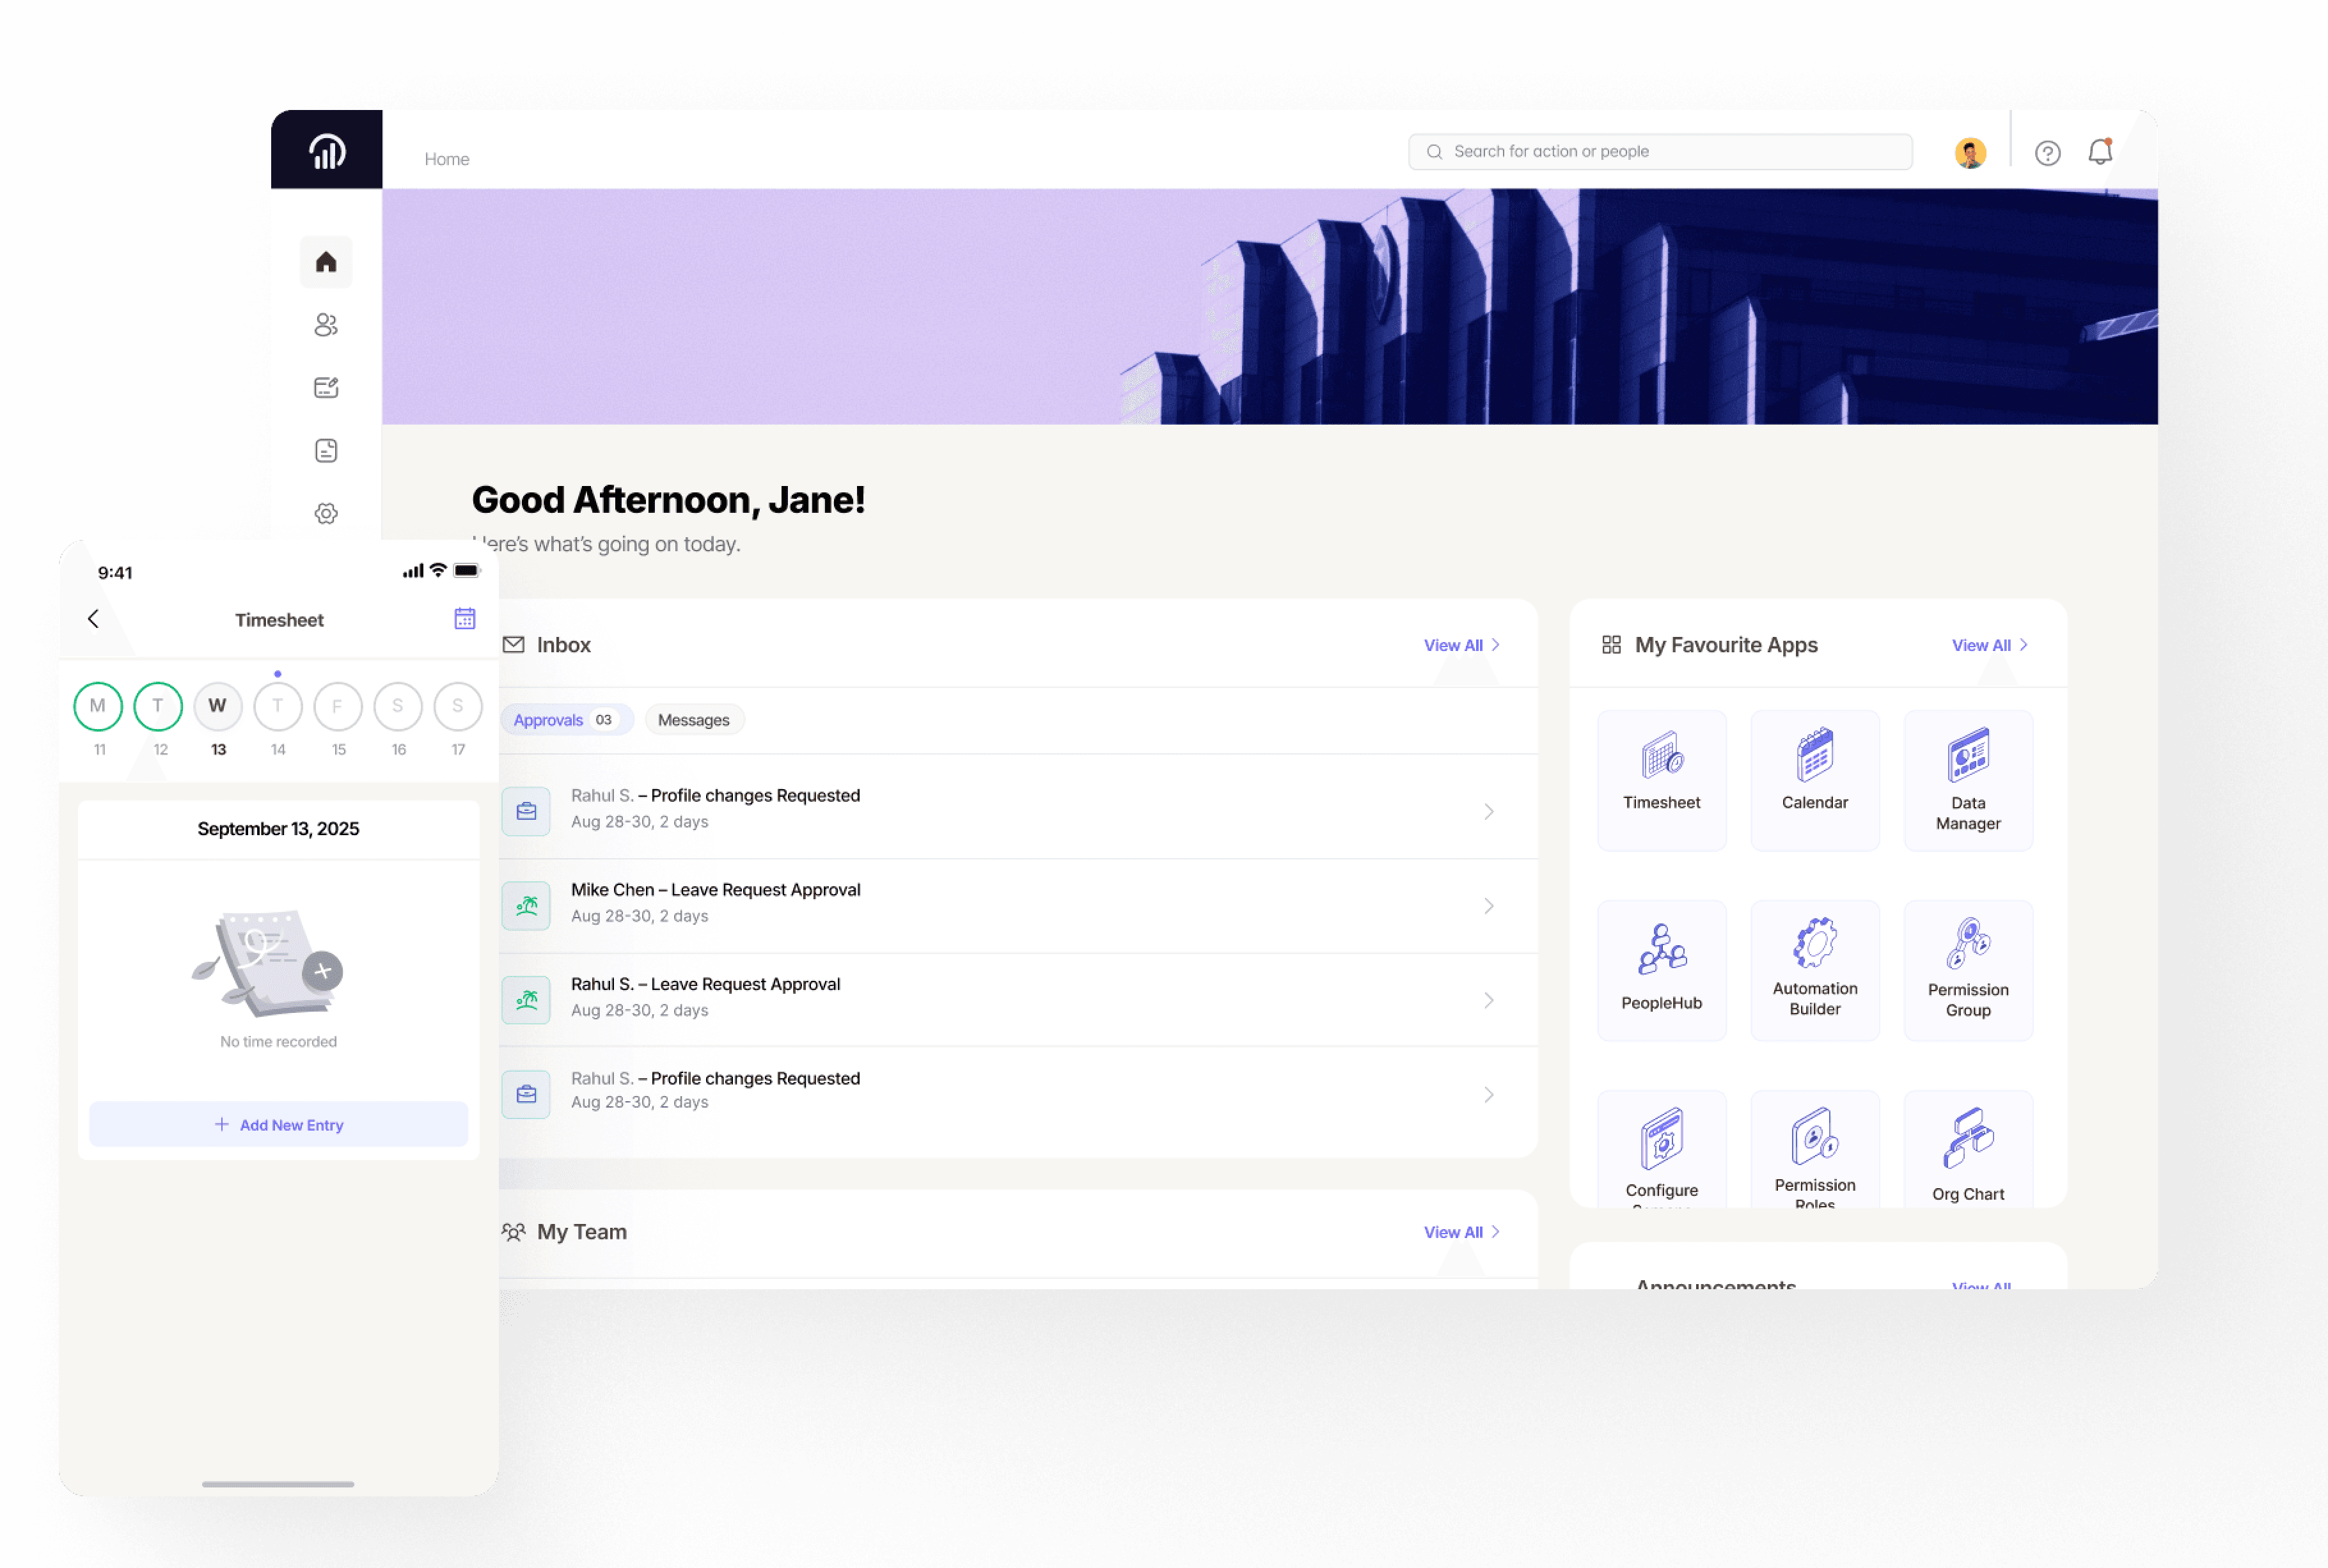Select Monday 11 day circle

coord(98,706)
